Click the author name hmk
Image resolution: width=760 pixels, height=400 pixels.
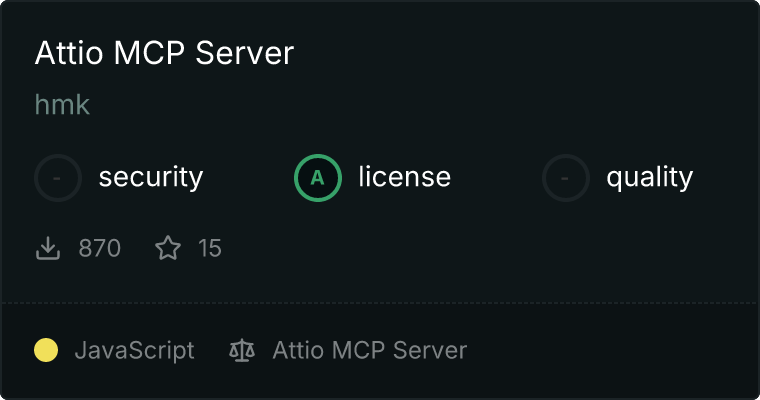click(x=62, y=105)
